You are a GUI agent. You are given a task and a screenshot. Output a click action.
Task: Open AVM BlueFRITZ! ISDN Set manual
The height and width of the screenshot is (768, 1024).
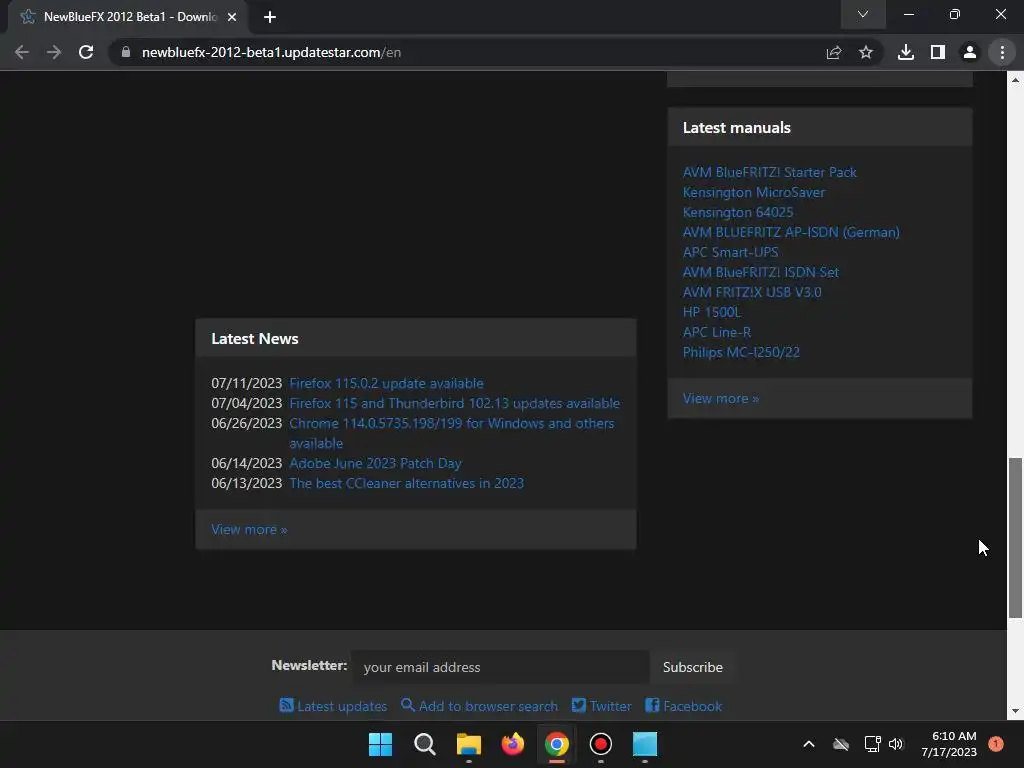tap(761, 272)
